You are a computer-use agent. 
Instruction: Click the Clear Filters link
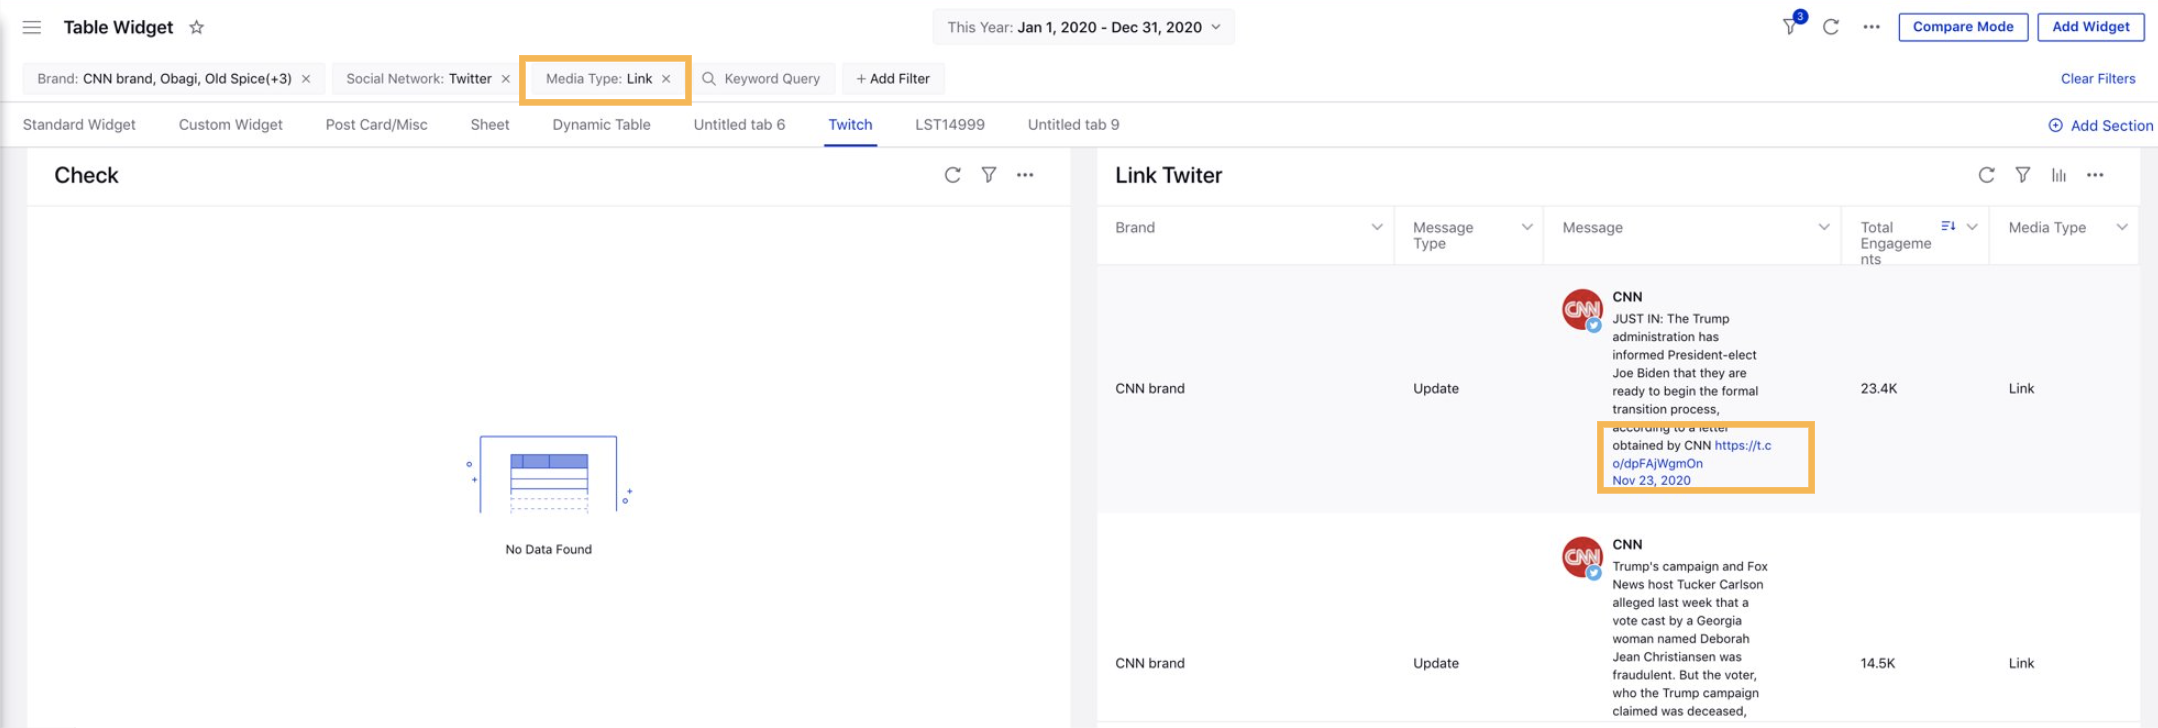pyautogui.click(x=2098, y=79)
